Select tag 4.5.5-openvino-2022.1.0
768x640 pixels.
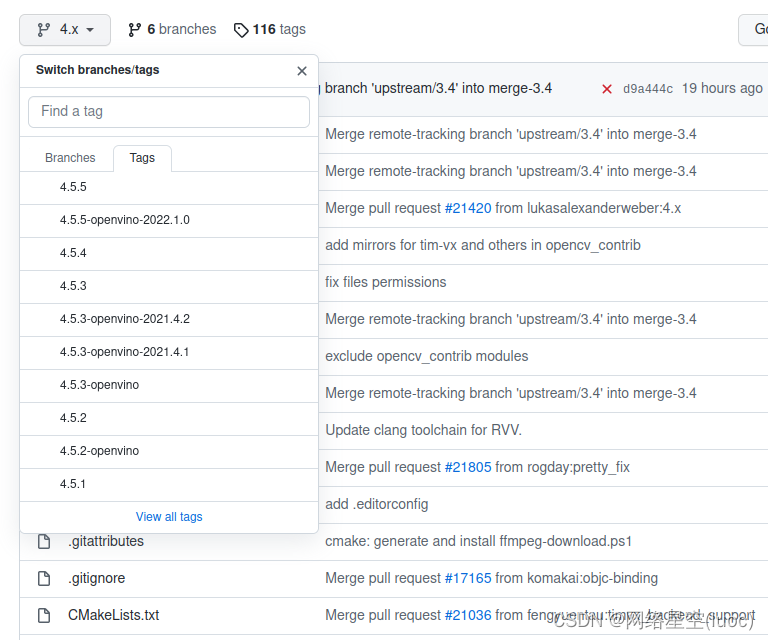pos(169,220)
